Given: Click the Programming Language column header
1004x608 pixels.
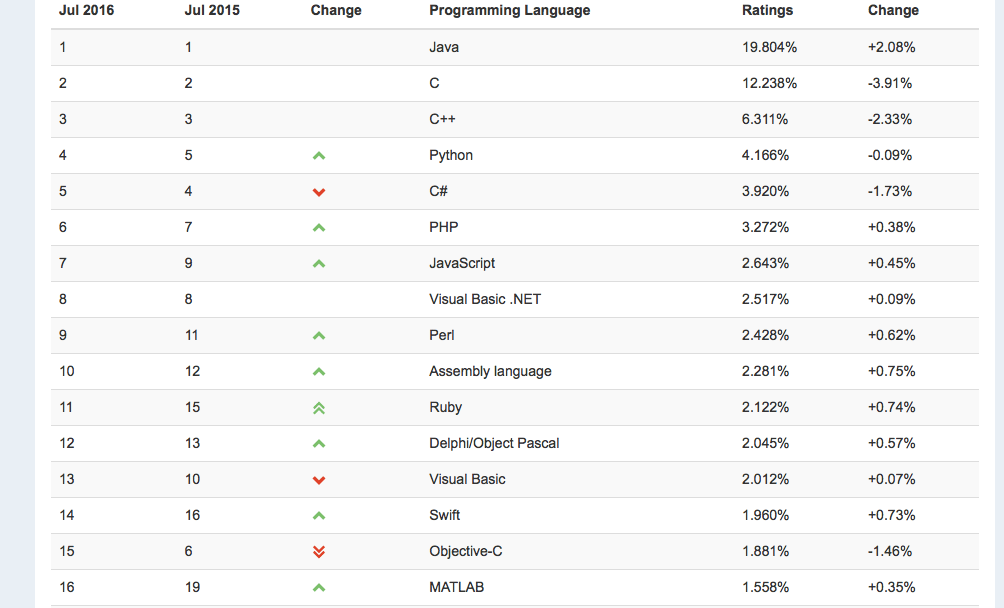Looking at the screenshot, I should coord(509,11).
